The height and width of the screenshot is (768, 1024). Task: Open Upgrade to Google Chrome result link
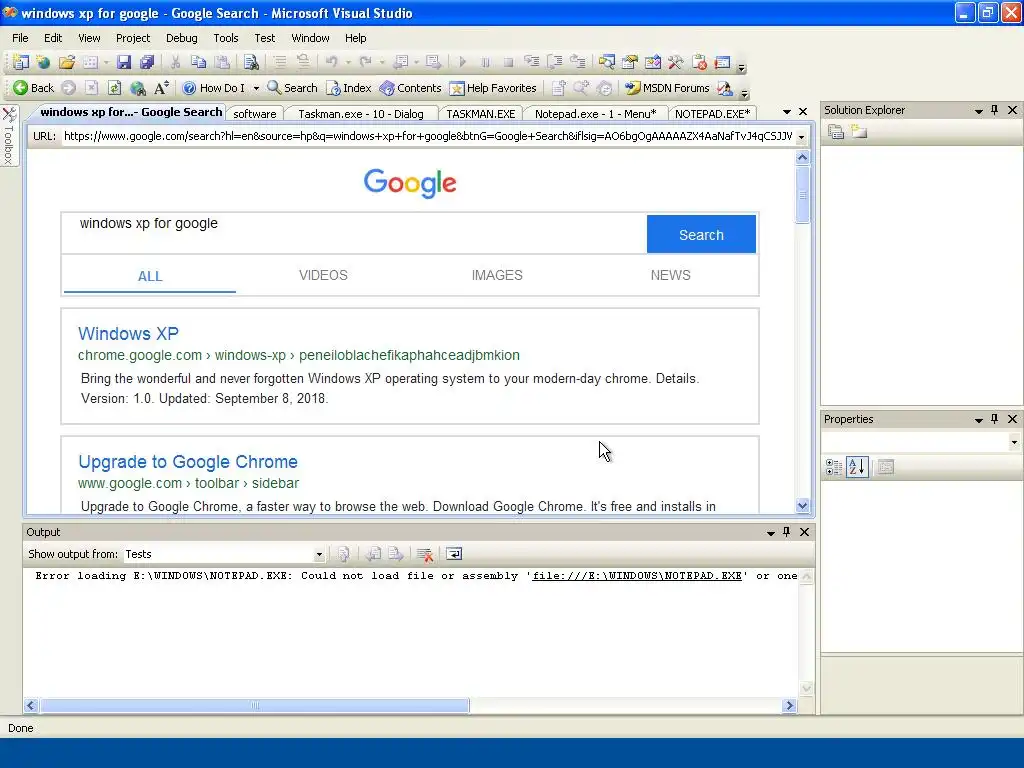coord(188,462)
